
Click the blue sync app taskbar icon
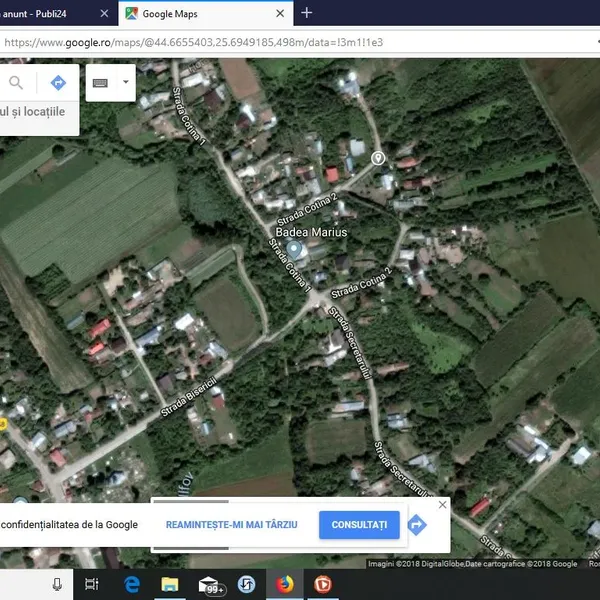246,584
